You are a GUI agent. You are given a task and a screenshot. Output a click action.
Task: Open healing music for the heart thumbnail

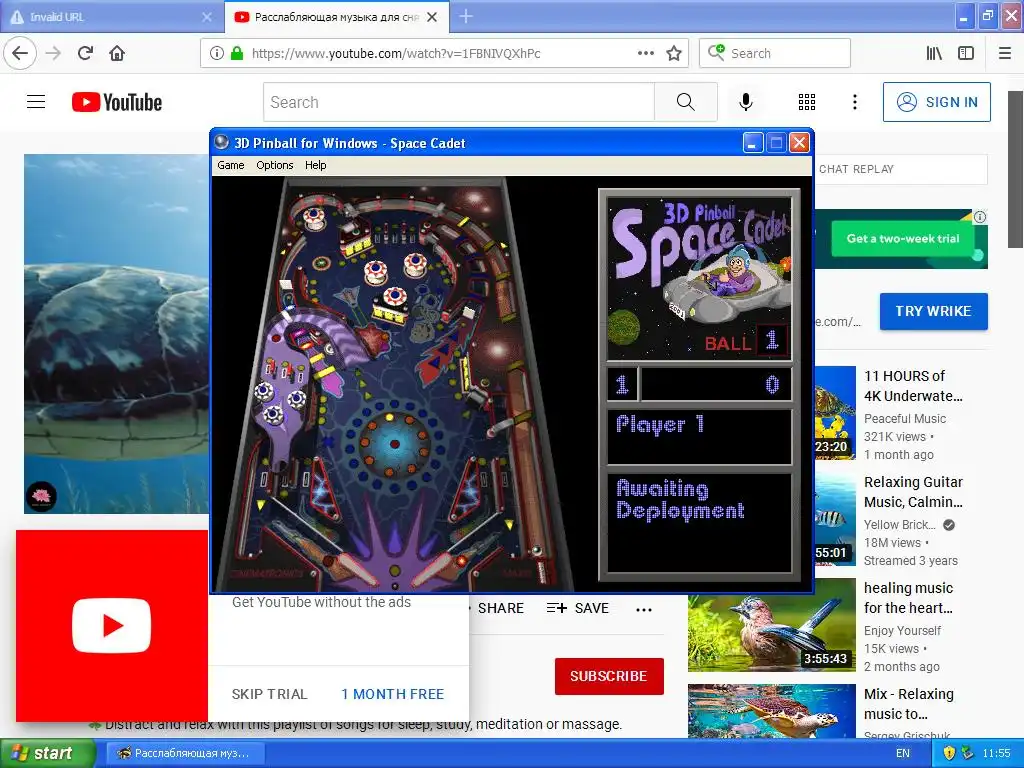[x=771, y=624]
